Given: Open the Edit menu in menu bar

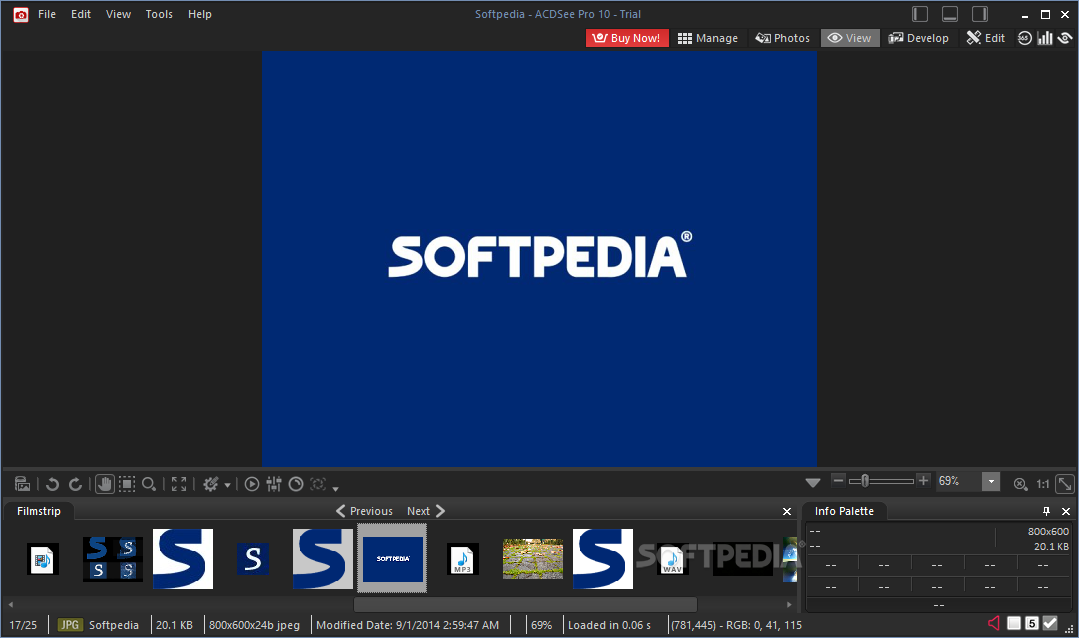Looking at the screenshot, I should coord(81,14).
